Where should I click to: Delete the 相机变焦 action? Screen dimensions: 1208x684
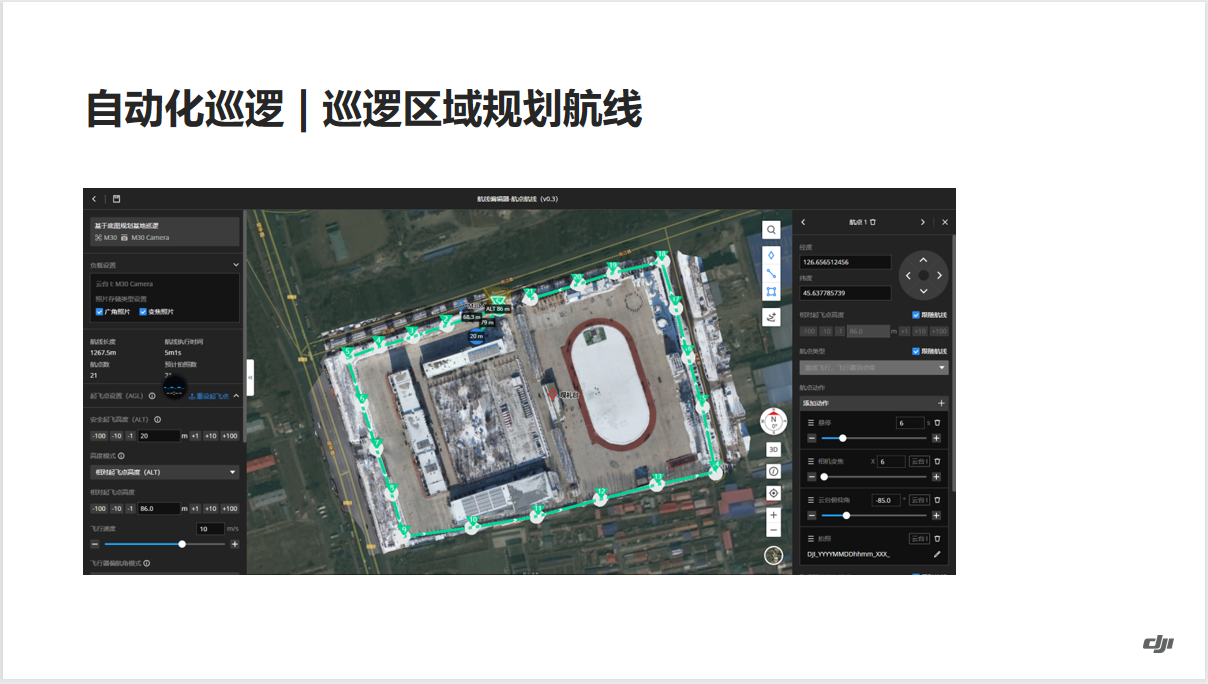tap(937, 461)
